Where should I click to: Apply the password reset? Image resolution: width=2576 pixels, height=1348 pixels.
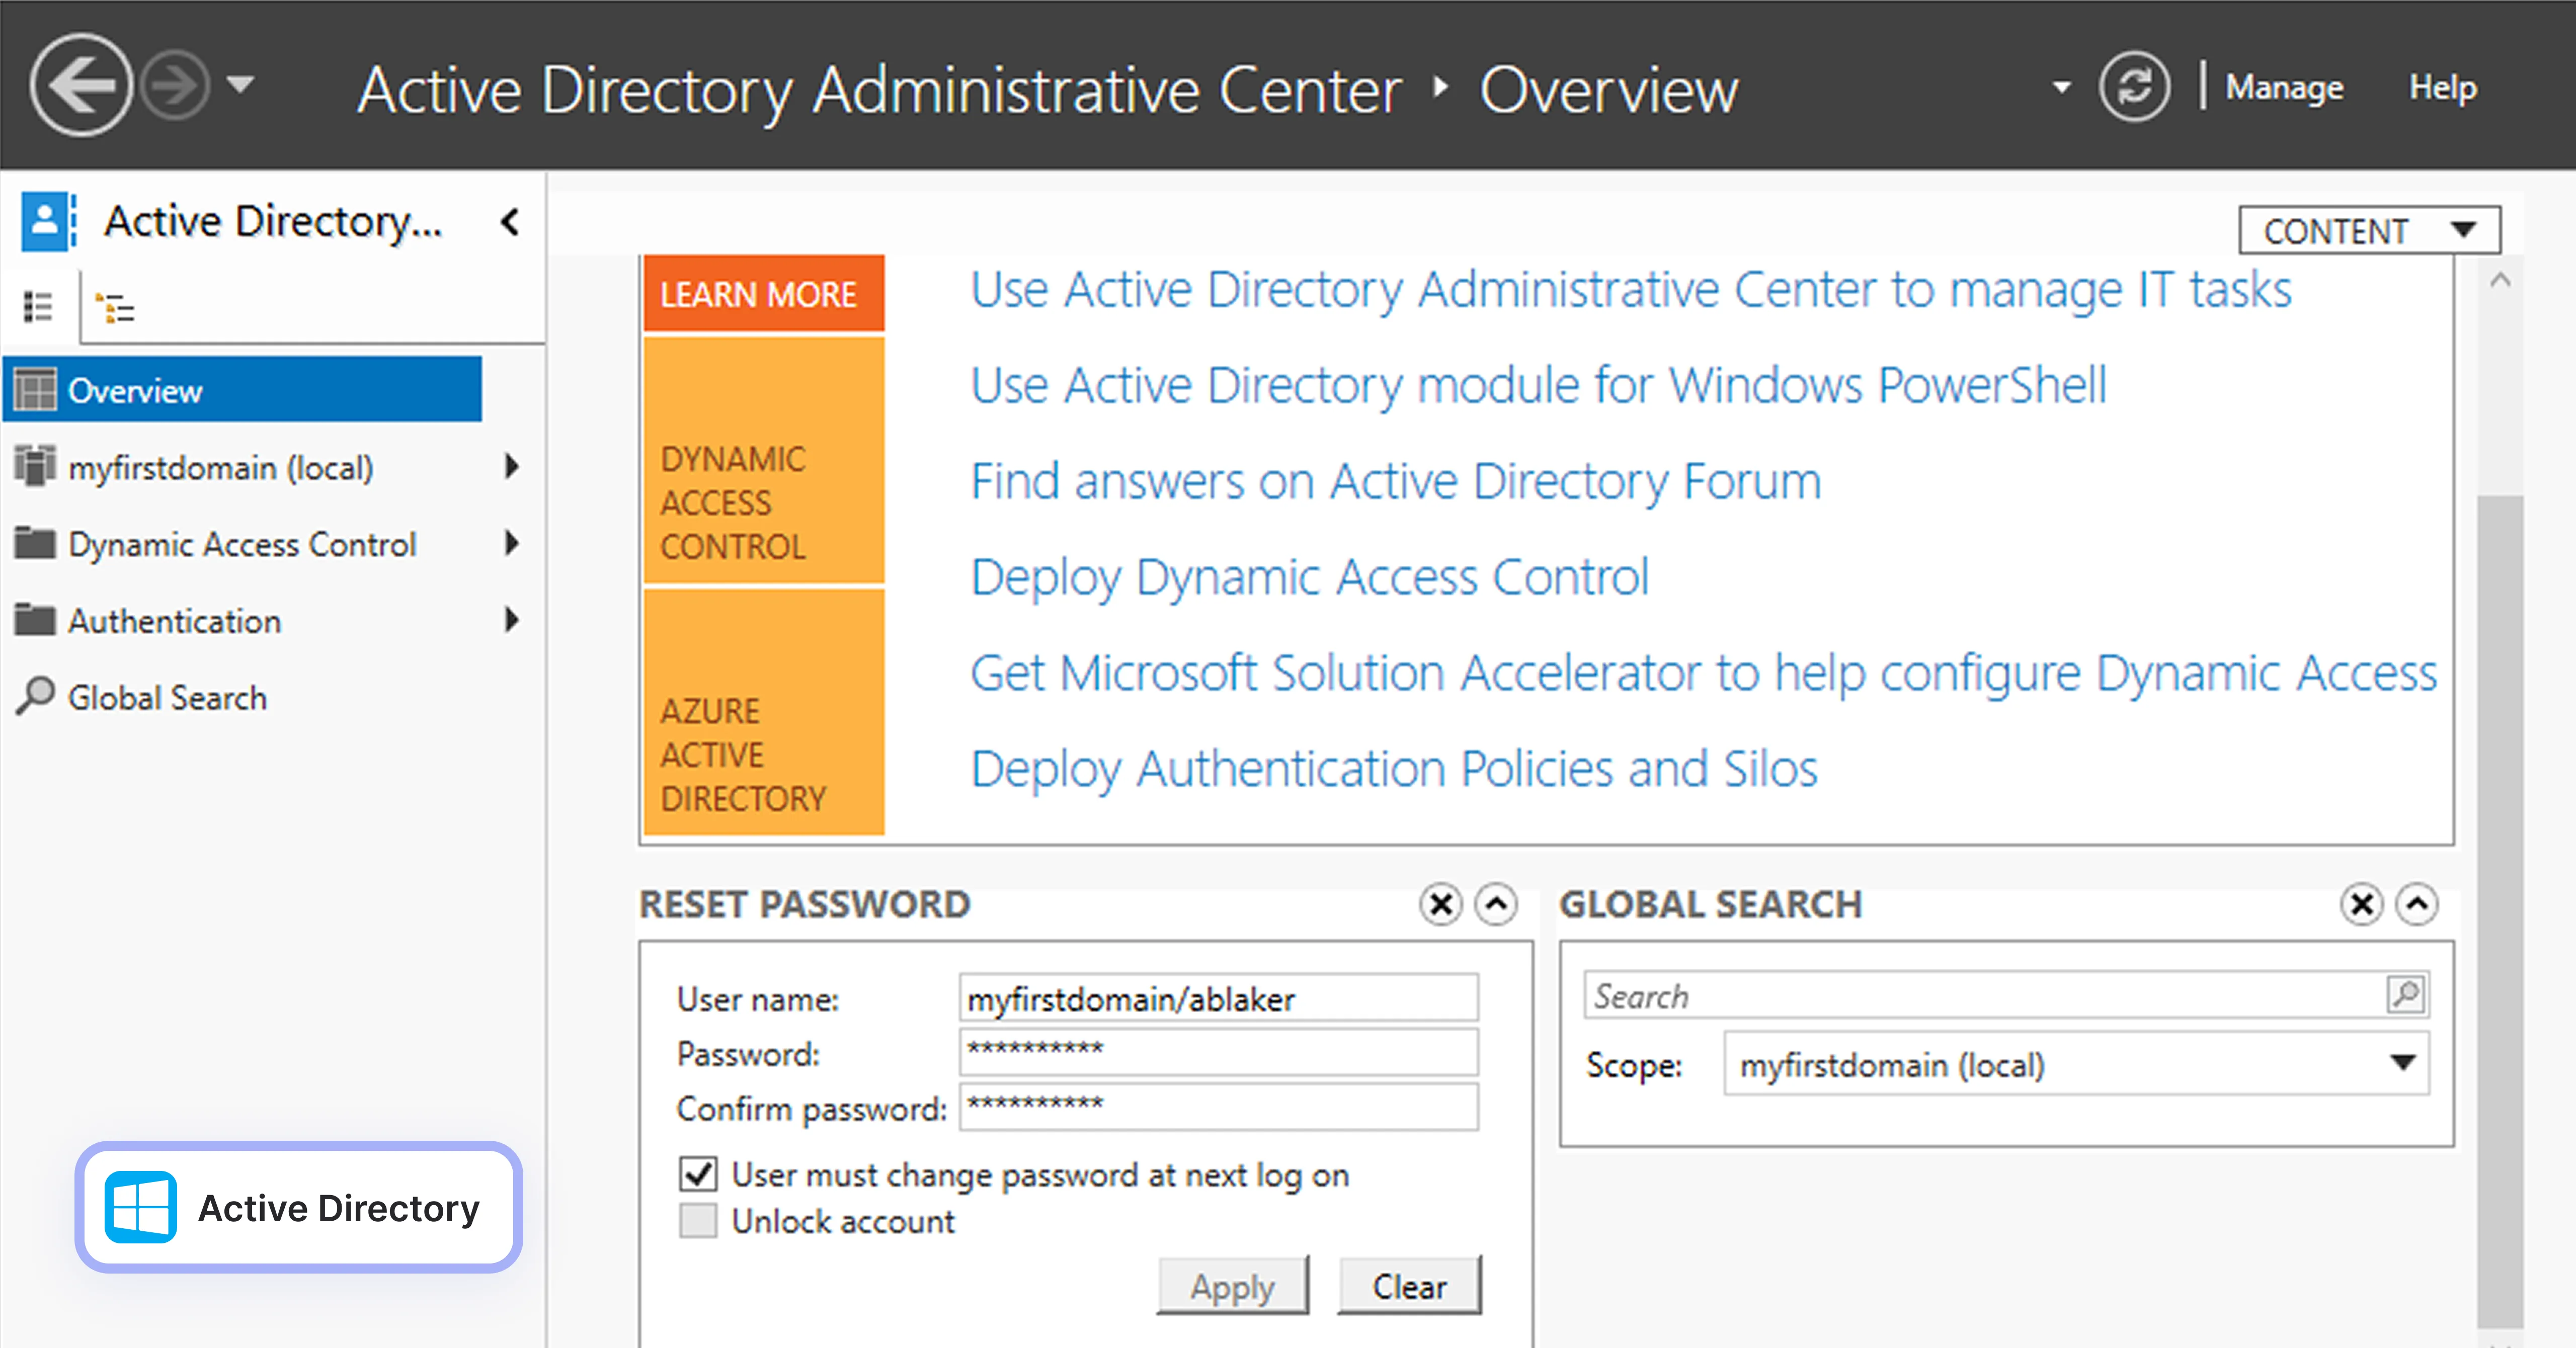[x=1232, y=1286]
